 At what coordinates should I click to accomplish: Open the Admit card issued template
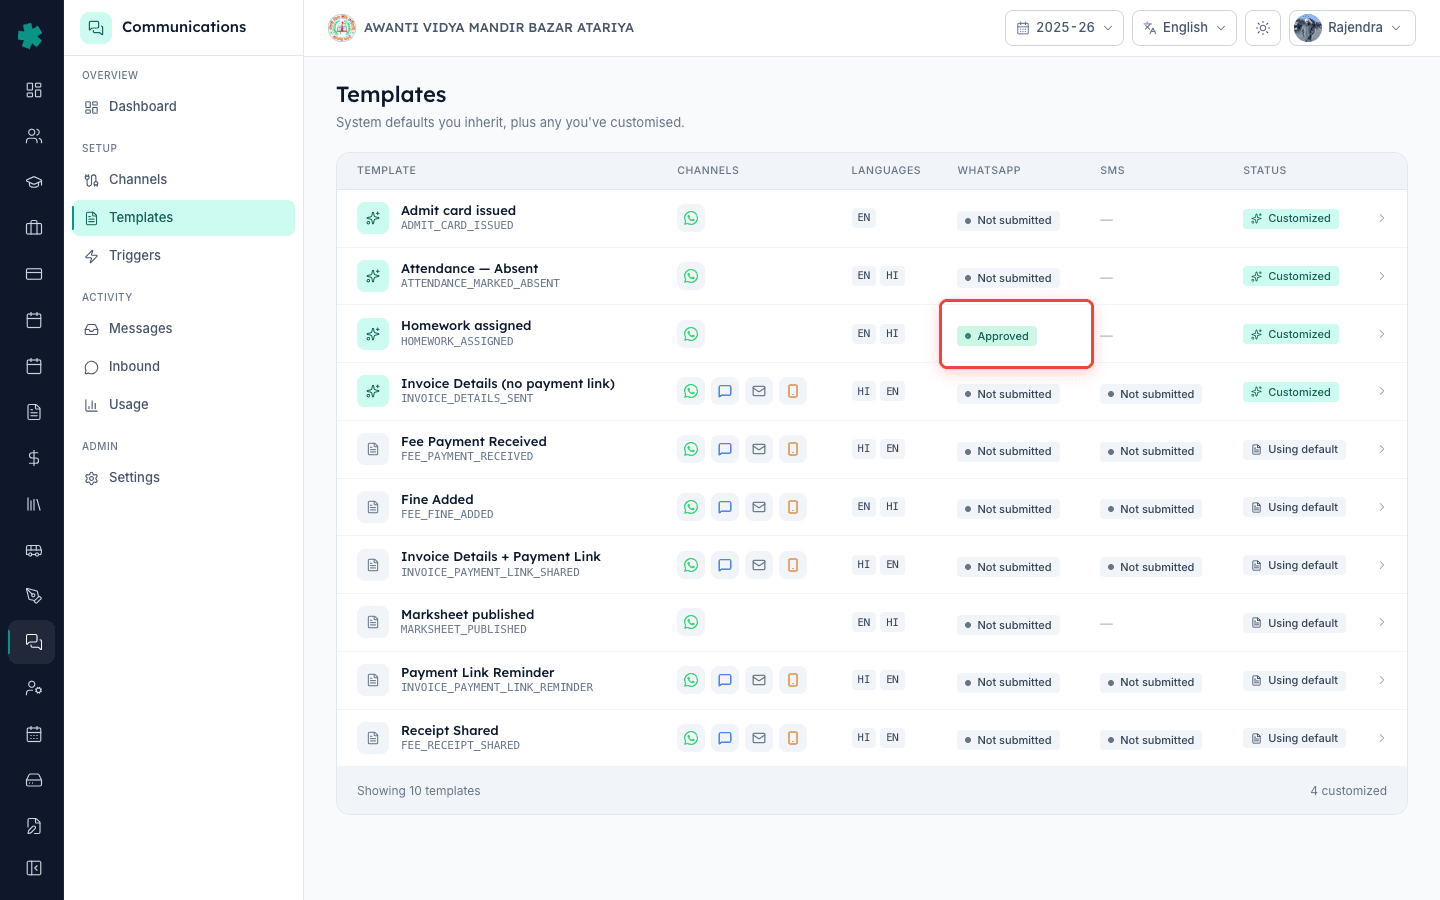[x=458, y=210]
